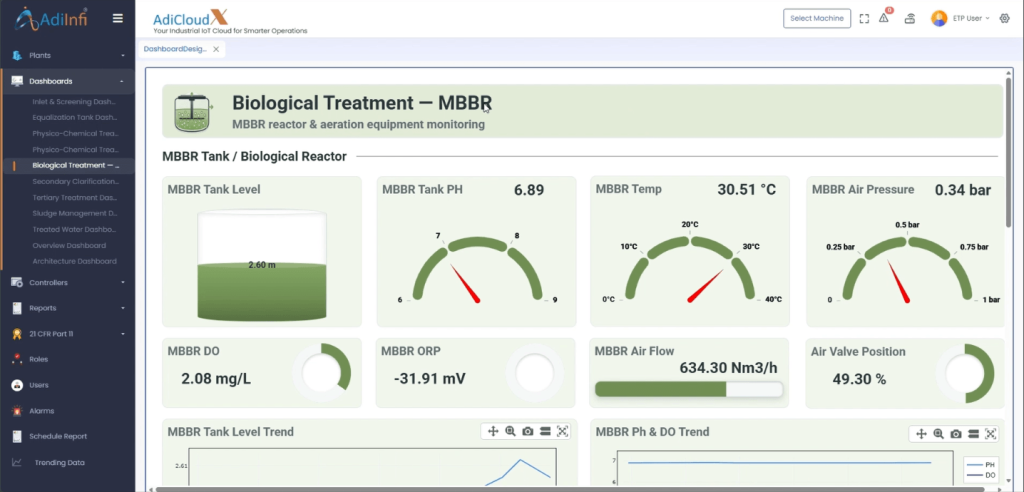This screenshot has height=492, width=1024.
Task: Enter fullscreen mode from the header icon
Action: pos(864,18)
